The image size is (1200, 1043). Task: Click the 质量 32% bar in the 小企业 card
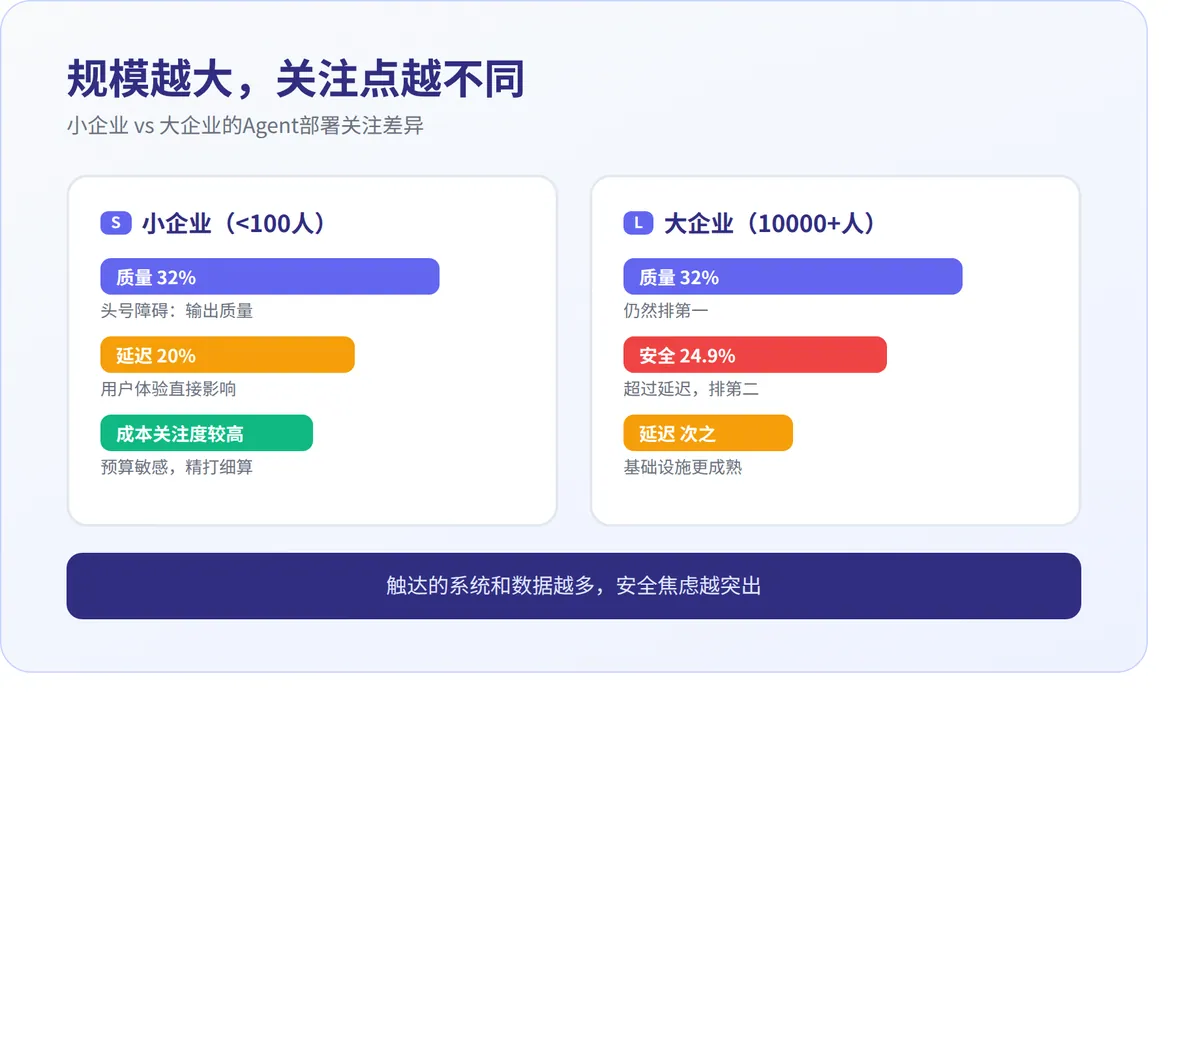click(270, 277)
